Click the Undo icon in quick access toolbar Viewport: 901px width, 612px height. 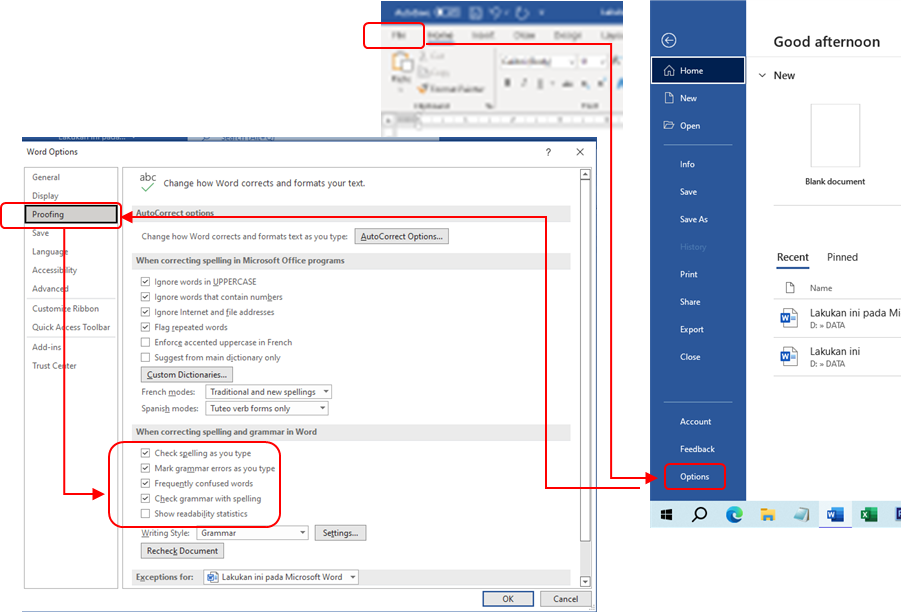(495, 12)
